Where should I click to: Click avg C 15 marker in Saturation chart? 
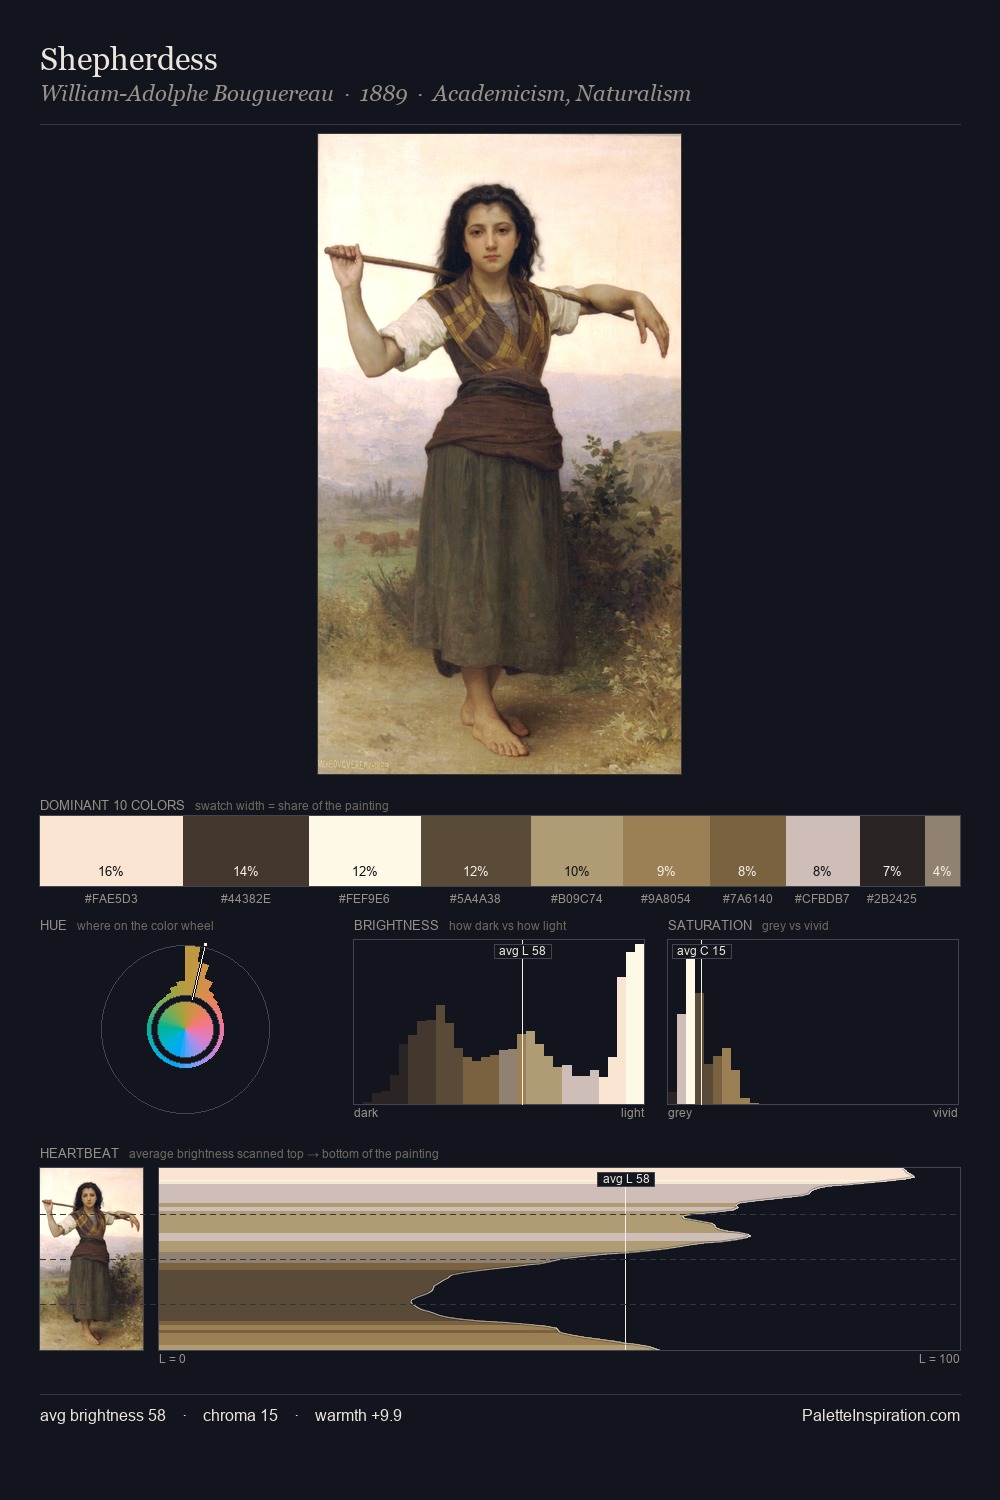(x=701, y=951)
